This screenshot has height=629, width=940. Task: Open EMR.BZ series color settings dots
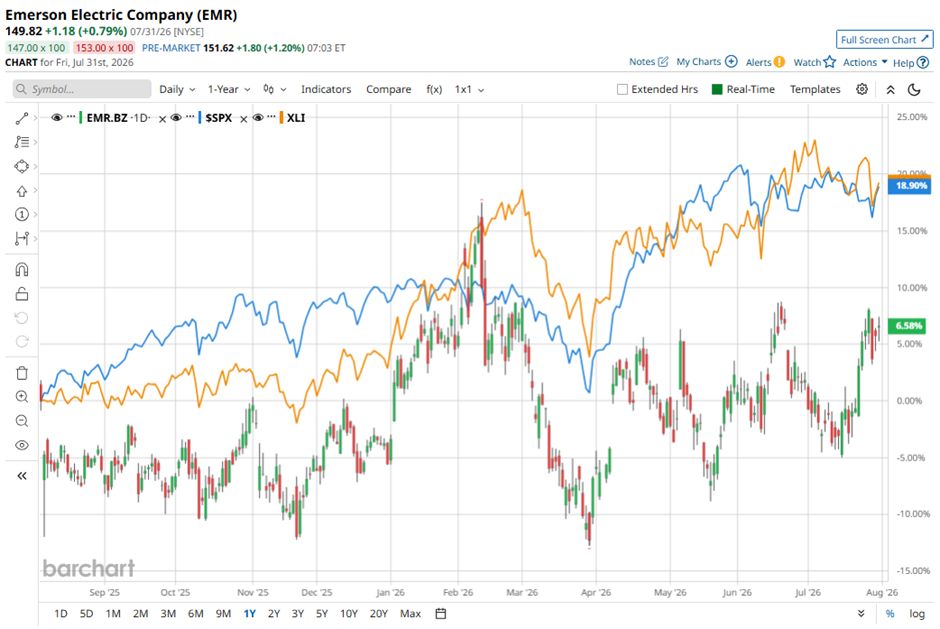71,117
